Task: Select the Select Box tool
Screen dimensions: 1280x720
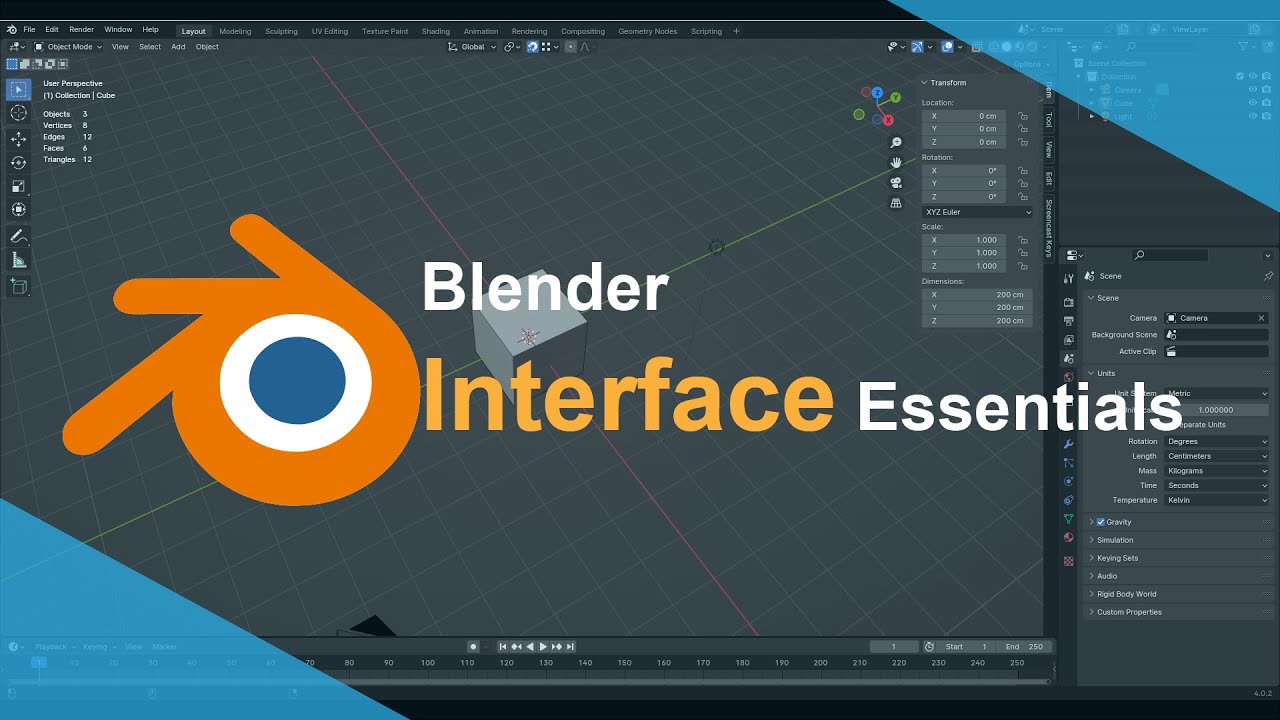Action: click(18, 89)
